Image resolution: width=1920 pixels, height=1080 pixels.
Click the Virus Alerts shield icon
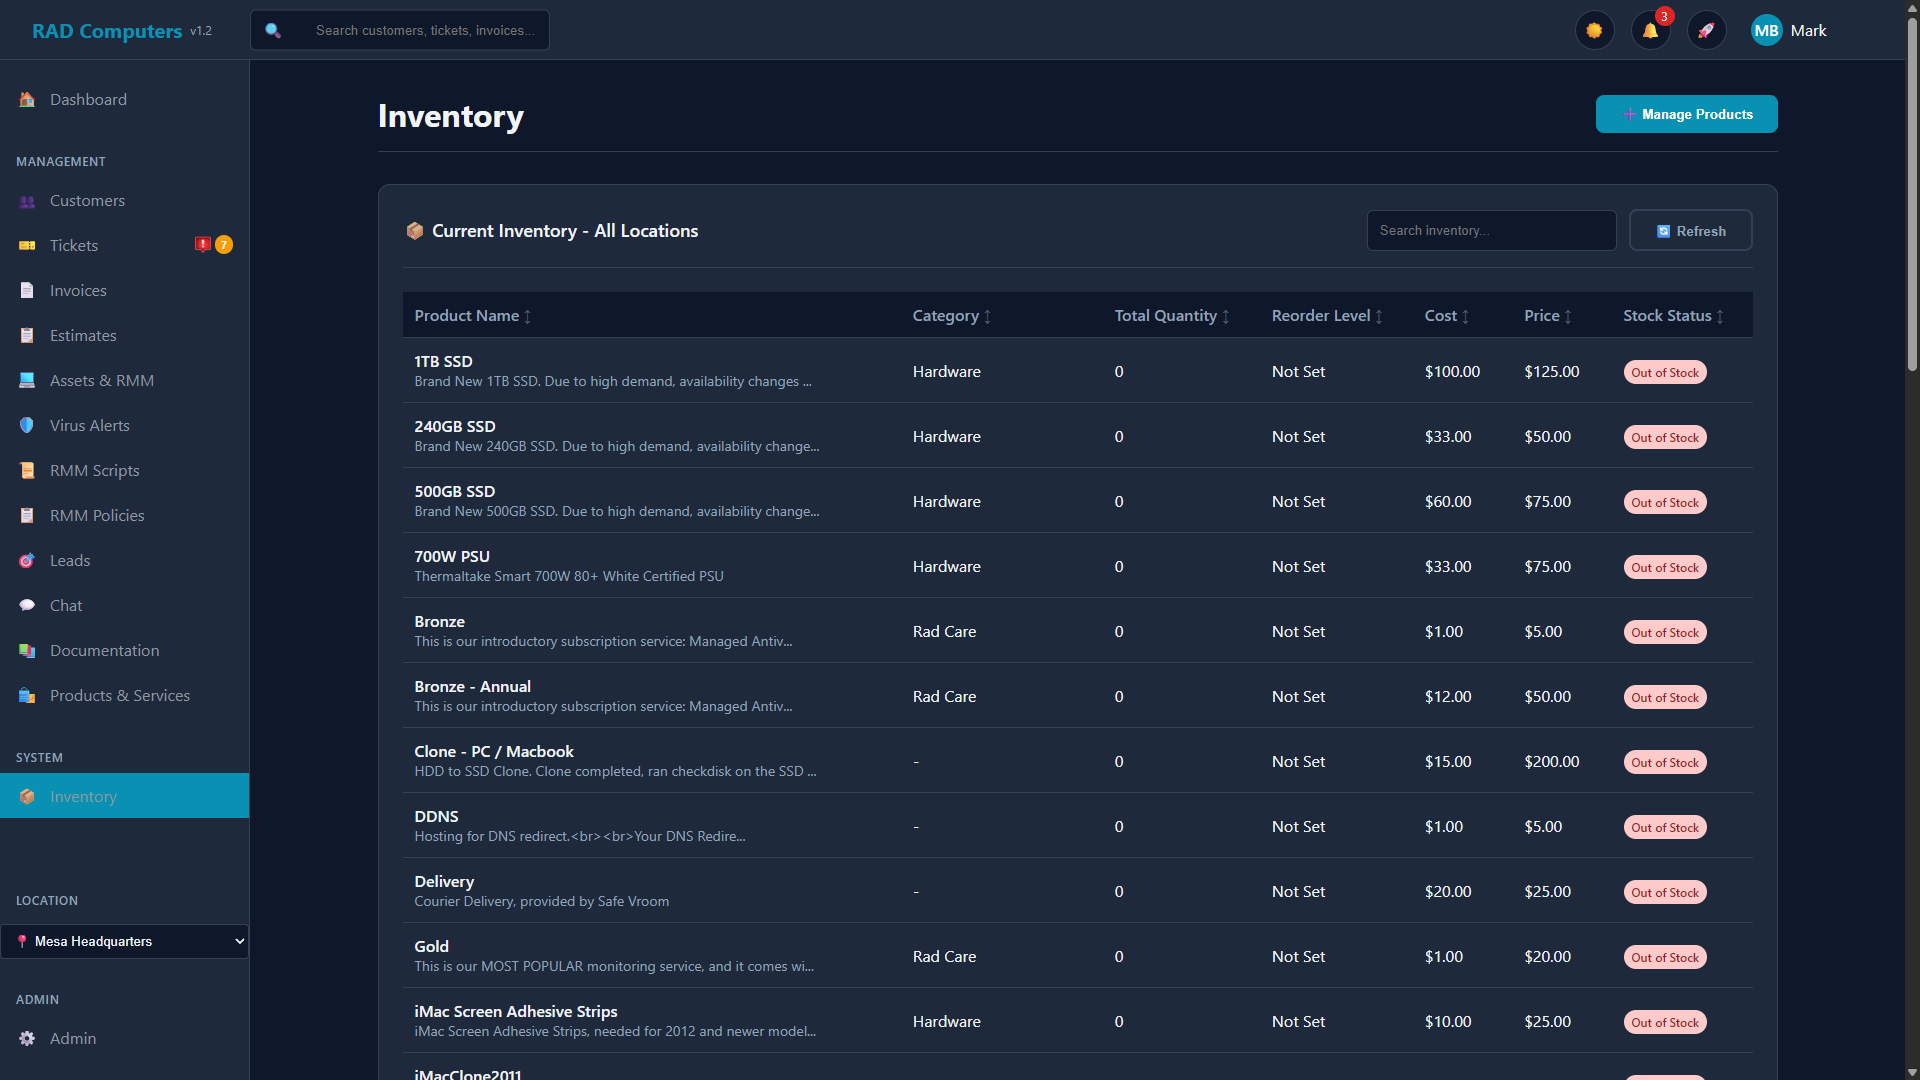tap(26, 425)
